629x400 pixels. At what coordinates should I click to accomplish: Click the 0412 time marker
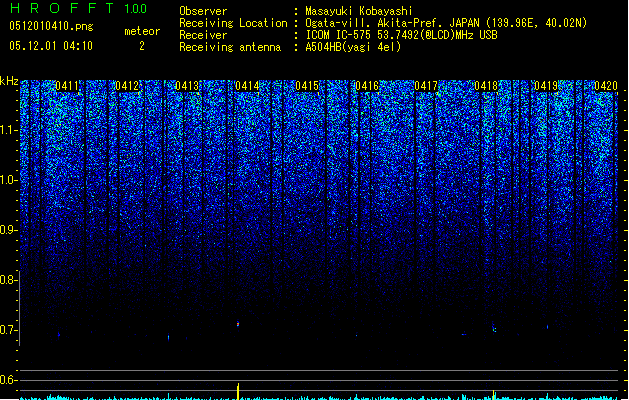tap(127, 86)
